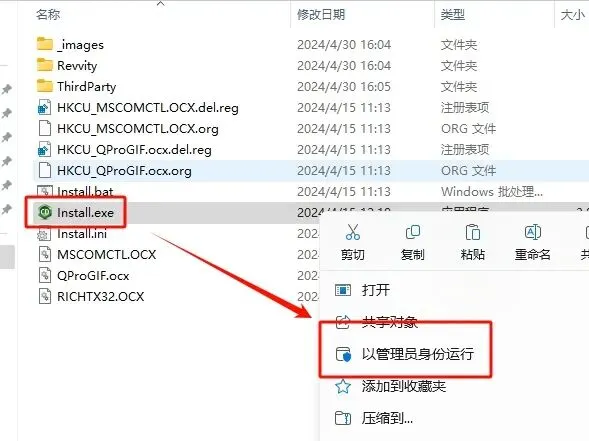The image size is (589, 441).
Task: Choose 打开 from the context menu
Action: [x=376, y=290]
